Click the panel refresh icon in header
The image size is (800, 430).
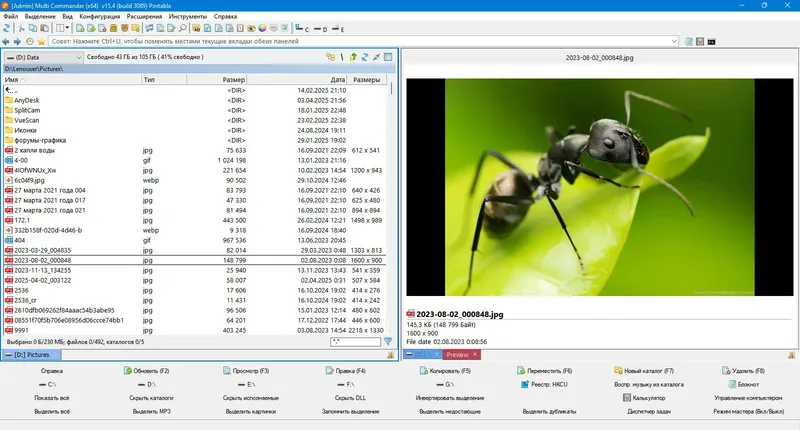coord(365,57)
